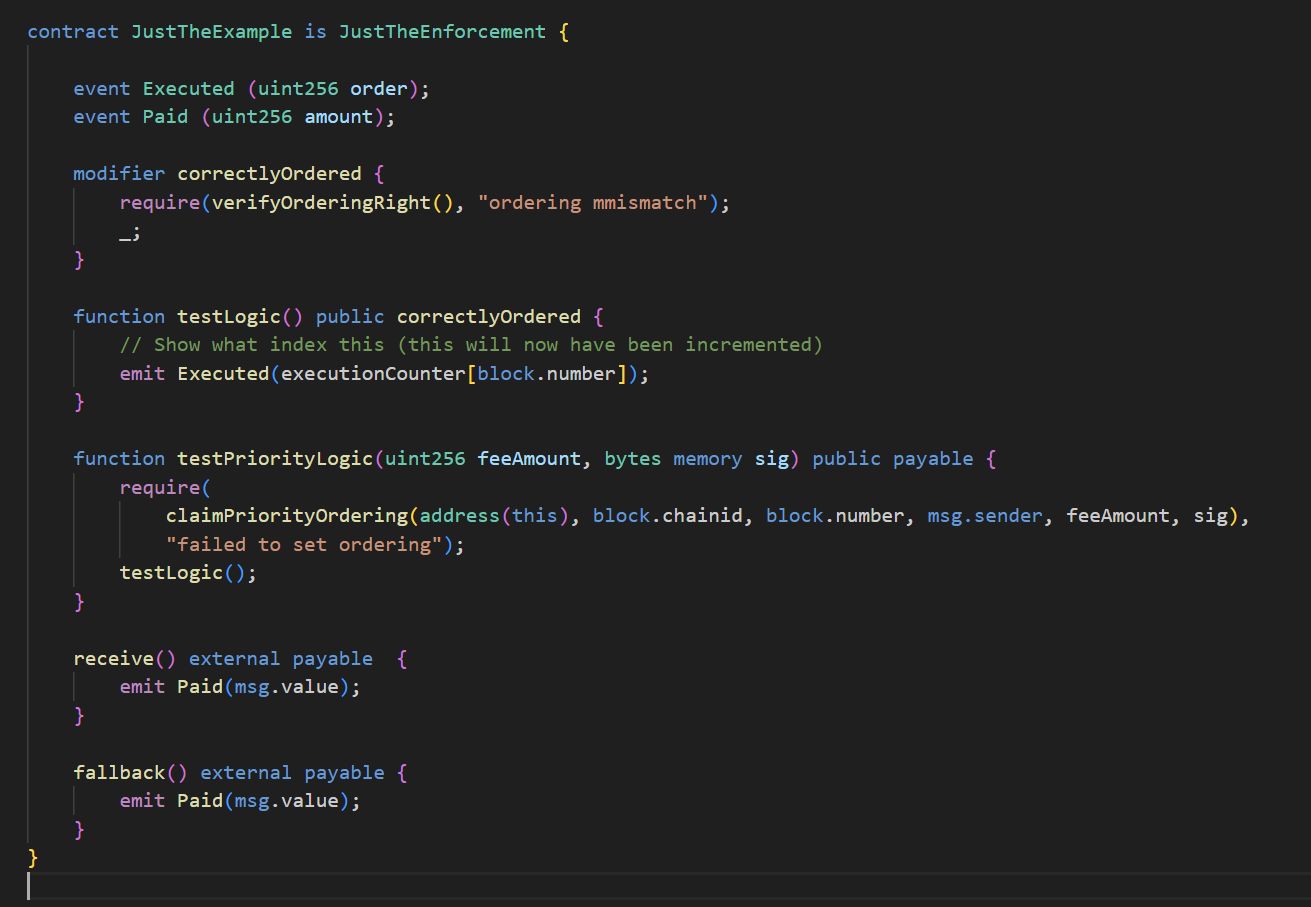Click the claimPriorityOrdering call
The image size is (1311, 907).
[287, 516]
